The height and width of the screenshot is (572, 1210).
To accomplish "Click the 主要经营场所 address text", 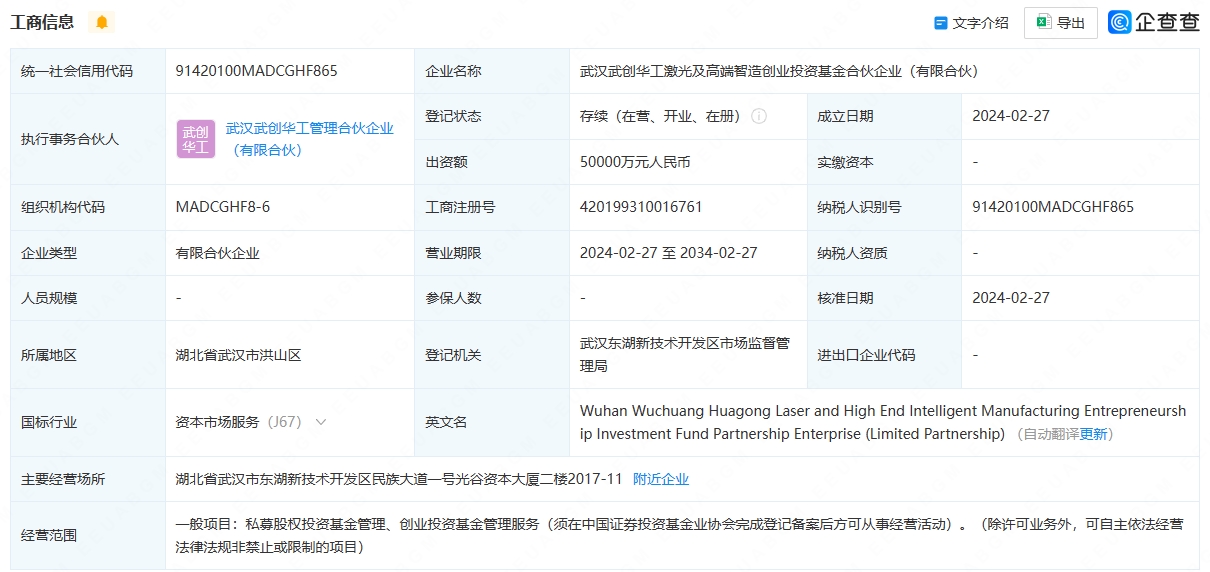I will [399, 479].
